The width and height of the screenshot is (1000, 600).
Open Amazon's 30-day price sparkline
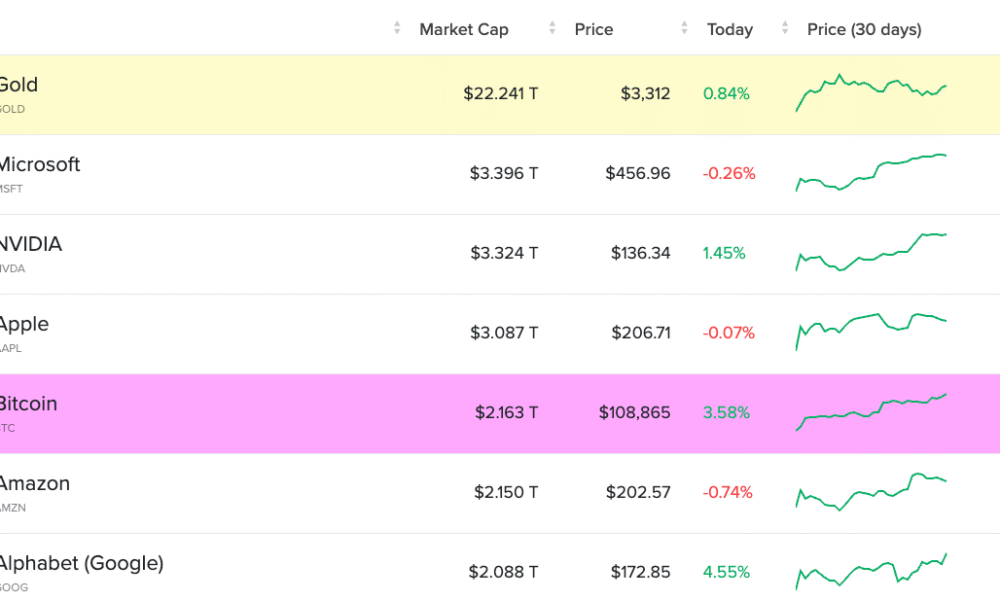click(x=871, y=492)
